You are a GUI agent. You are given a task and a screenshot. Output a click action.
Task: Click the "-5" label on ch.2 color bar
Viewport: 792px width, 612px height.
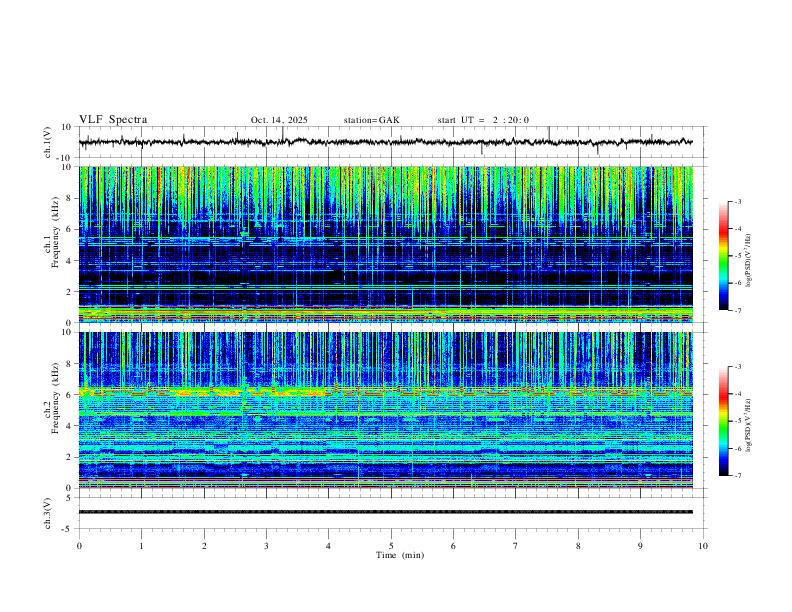[738, 421]
